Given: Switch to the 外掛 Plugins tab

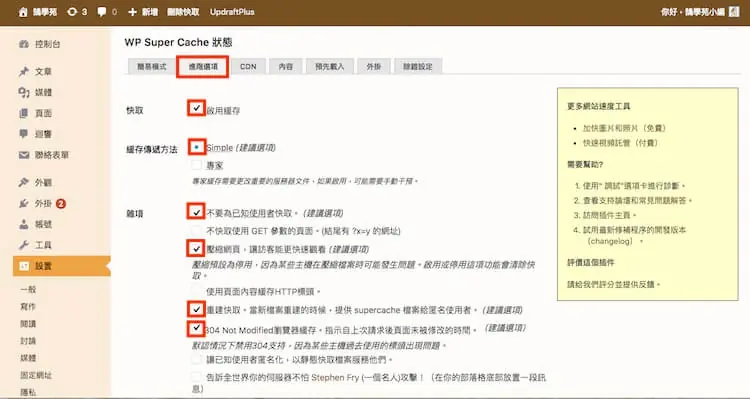Looking at the screenshot, I should coord(374,67).
